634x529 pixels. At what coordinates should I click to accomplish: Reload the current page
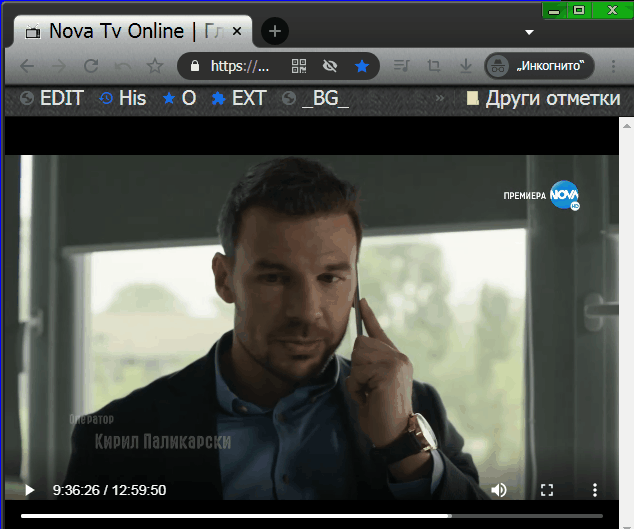click(x=91, y=66)
